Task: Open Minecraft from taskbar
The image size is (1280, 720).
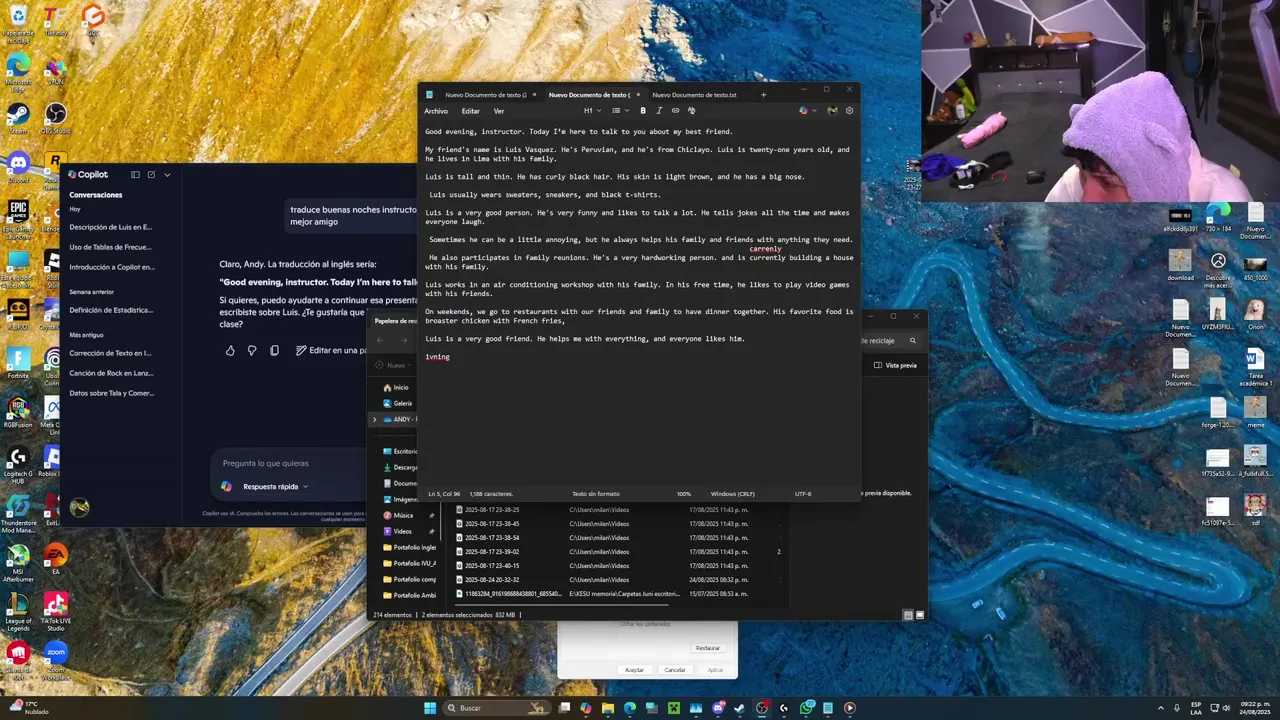Action: click(x=674, y=708)
